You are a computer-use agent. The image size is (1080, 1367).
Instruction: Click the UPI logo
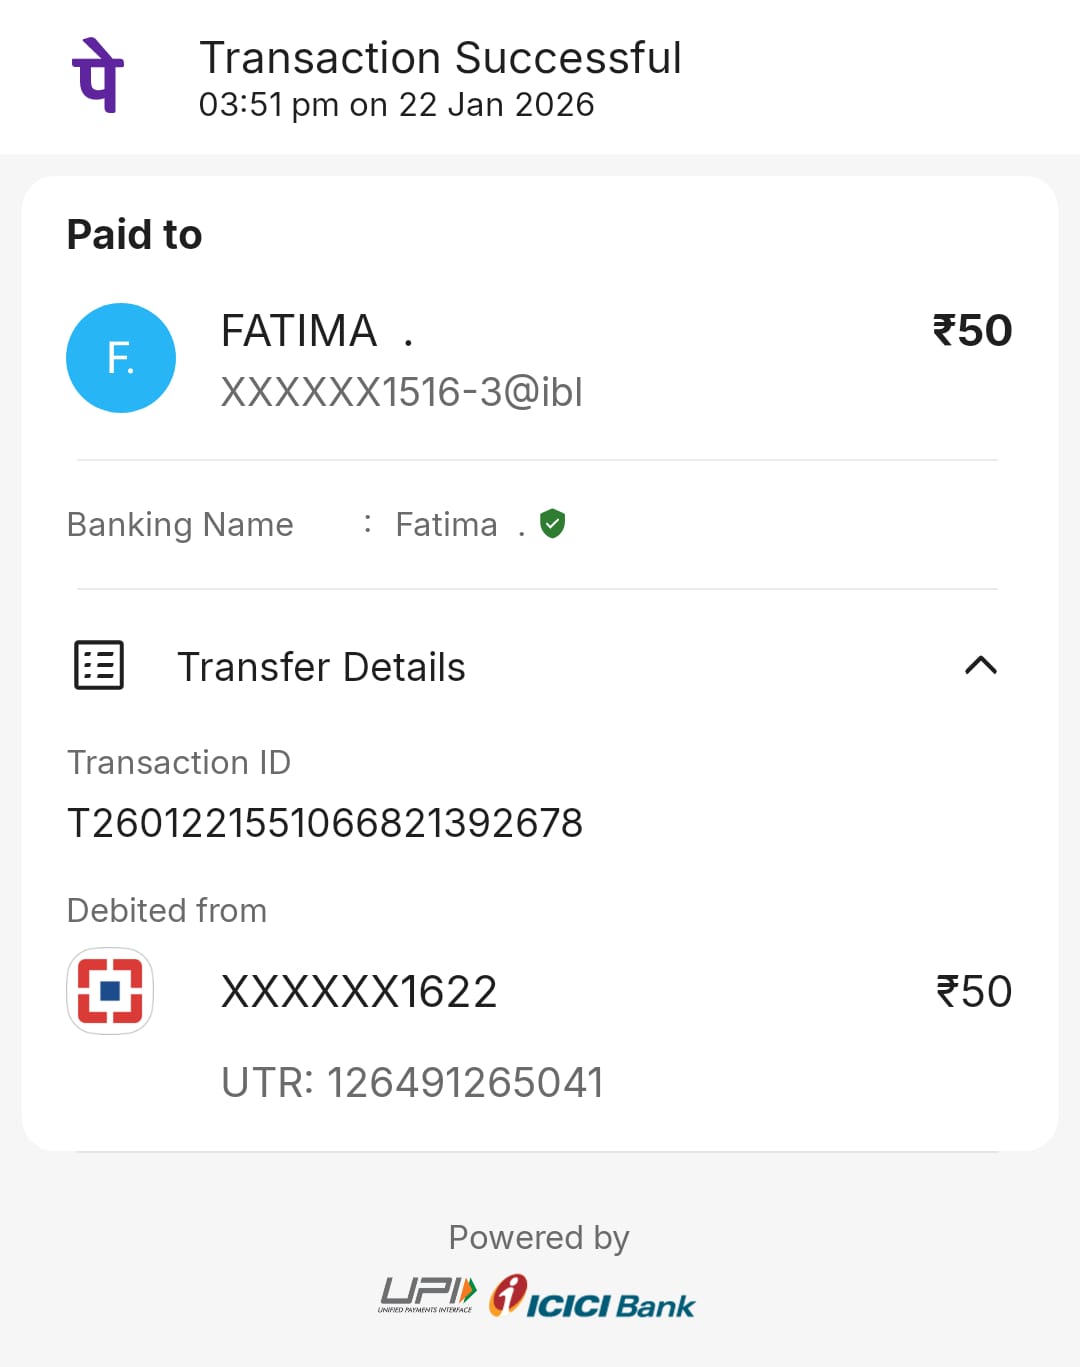[x=427, y=1295]
